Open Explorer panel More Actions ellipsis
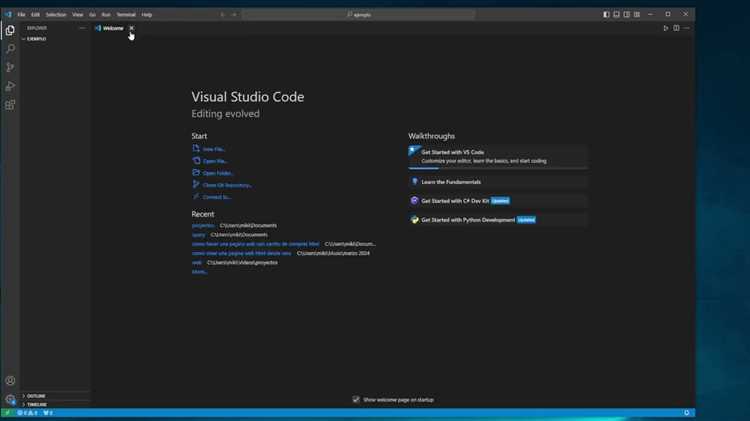Viewport: 750px width, 421px height. click(82, 28)
